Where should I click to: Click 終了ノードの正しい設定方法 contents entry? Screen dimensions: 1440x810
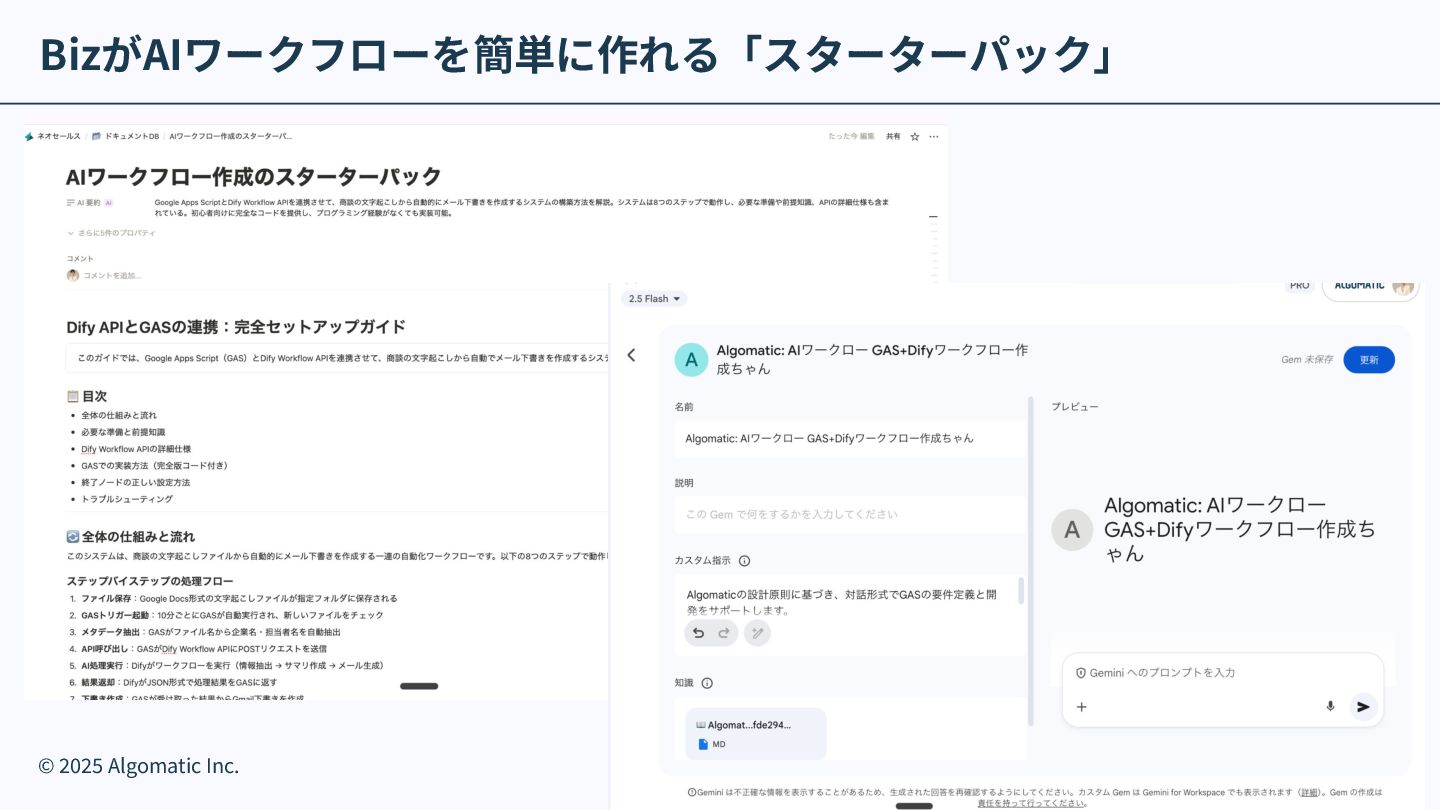tap(136, 482)
